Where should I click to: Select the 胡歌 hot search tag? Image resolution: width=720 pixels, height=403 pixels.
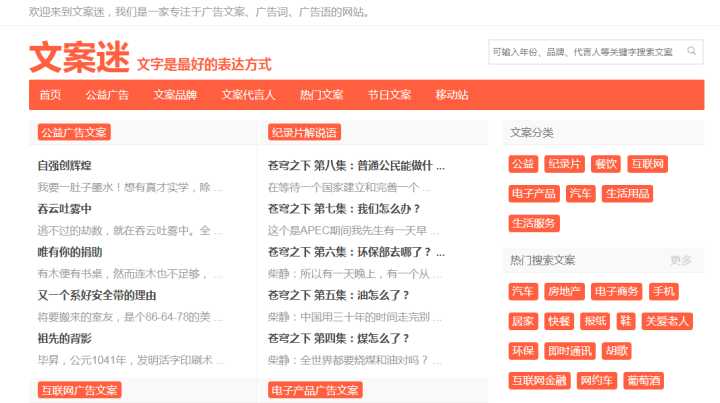(x=617, y=351)
